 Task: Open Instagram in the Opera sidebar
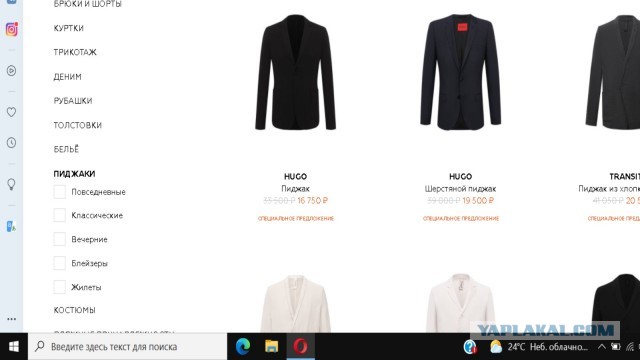point(11,29)
